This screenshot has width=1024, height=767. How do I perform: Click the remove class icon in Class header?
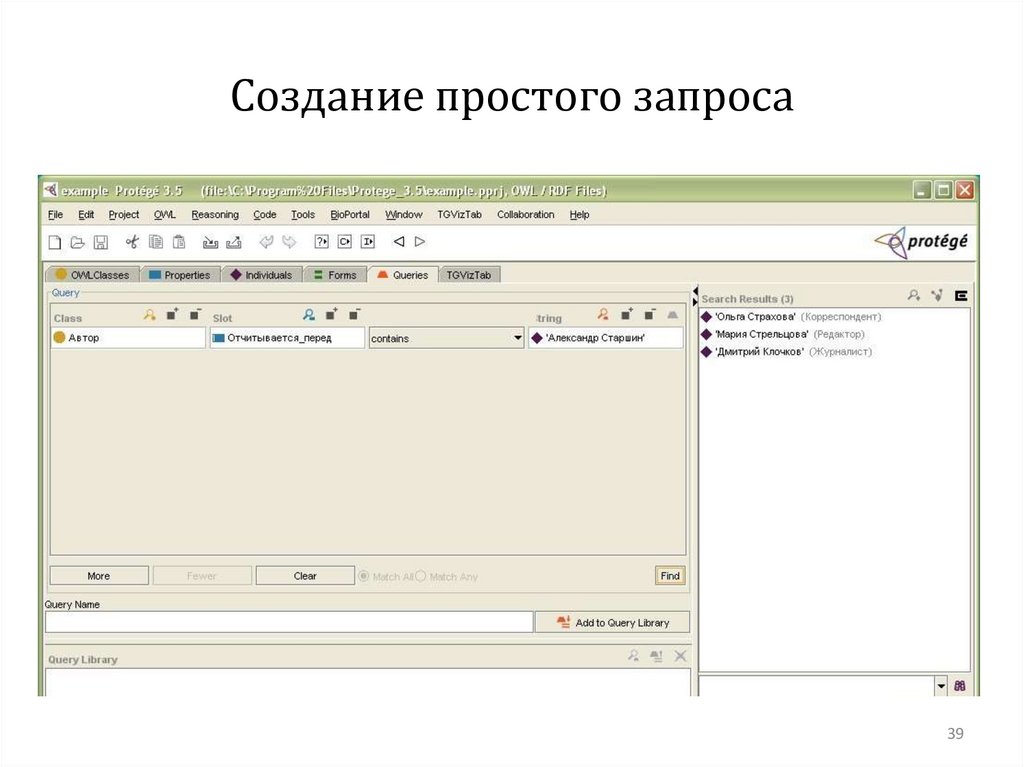(x=195, y=314)
